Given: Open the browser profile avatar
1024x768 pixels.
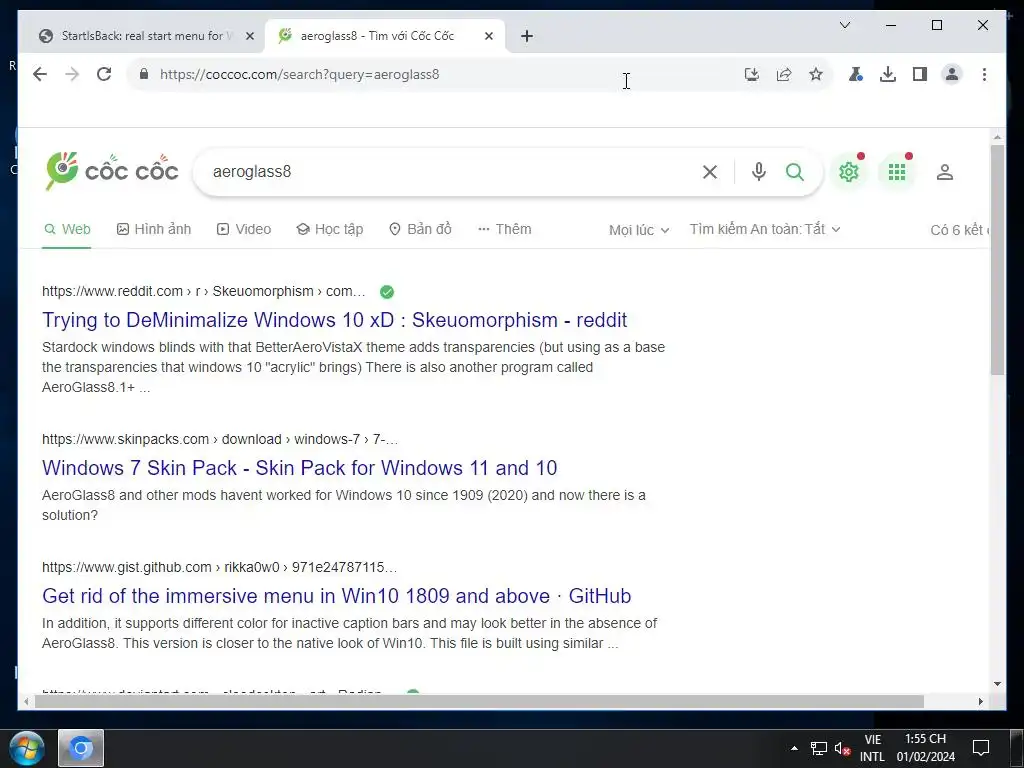Looking at the screenshot, I should tap(952, 74).
